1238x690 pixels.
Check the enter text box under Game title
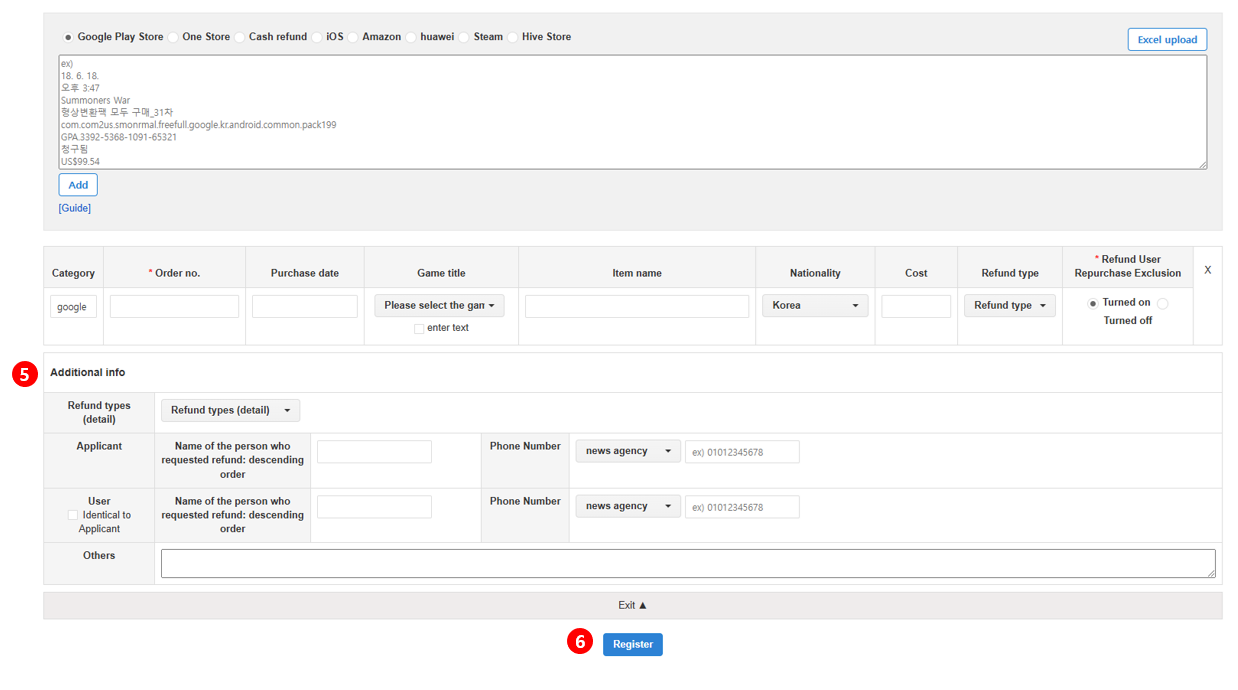[419, 328]
